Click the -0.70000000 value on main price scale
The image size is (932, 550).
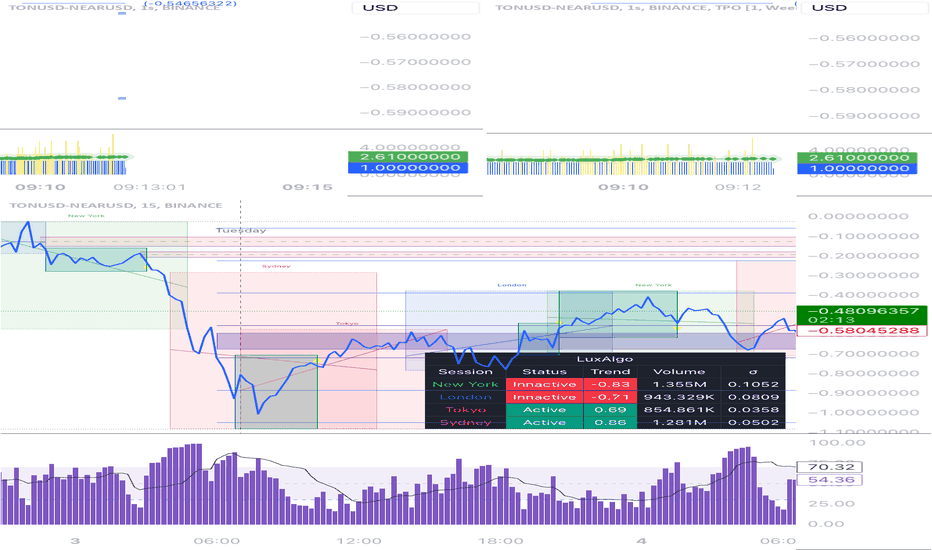click(x=864, y=354)
